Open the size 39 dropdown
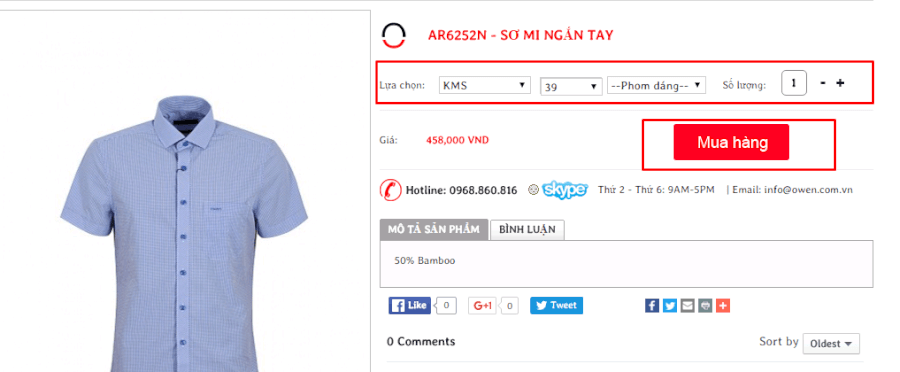The width and height of the screenshot is (900, 372). pyautogui.click(x=572, y=86)
